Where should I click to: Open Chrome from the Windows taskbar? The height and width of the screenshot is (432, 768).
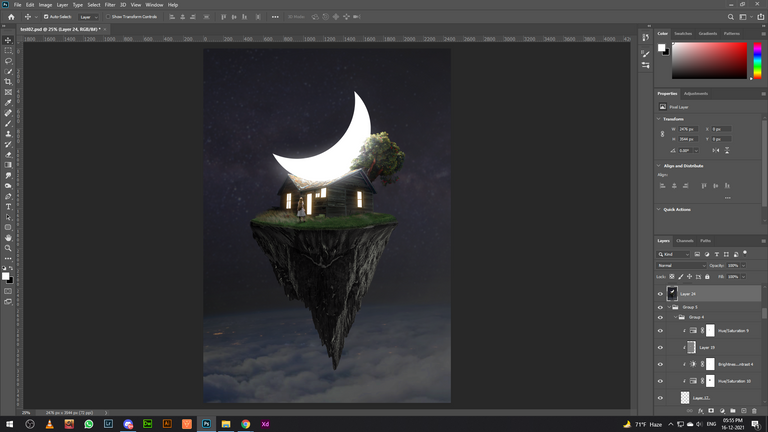point(245,424)
